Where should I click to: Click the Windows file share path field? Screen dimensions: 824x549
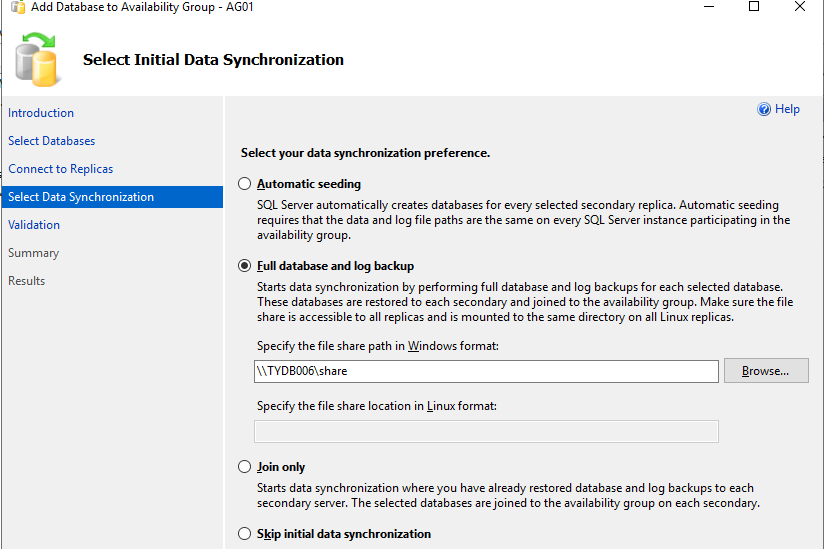[x=486, y=371]
